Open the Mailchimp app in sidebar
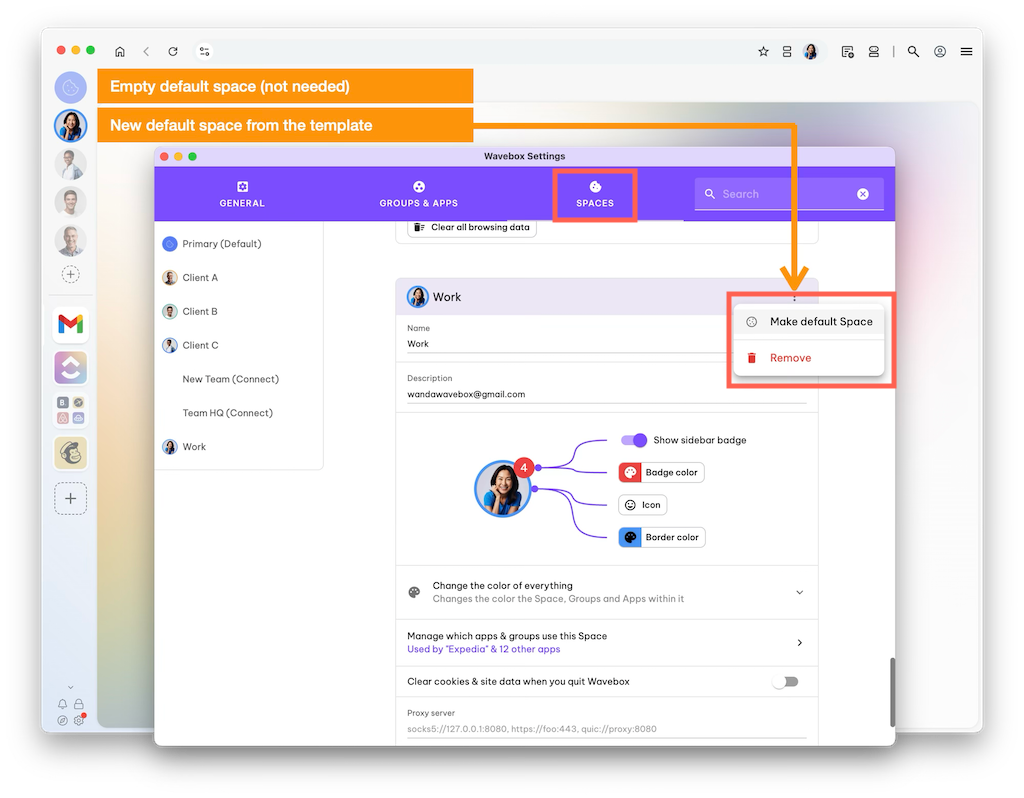1024x798 pixels. 71,453
